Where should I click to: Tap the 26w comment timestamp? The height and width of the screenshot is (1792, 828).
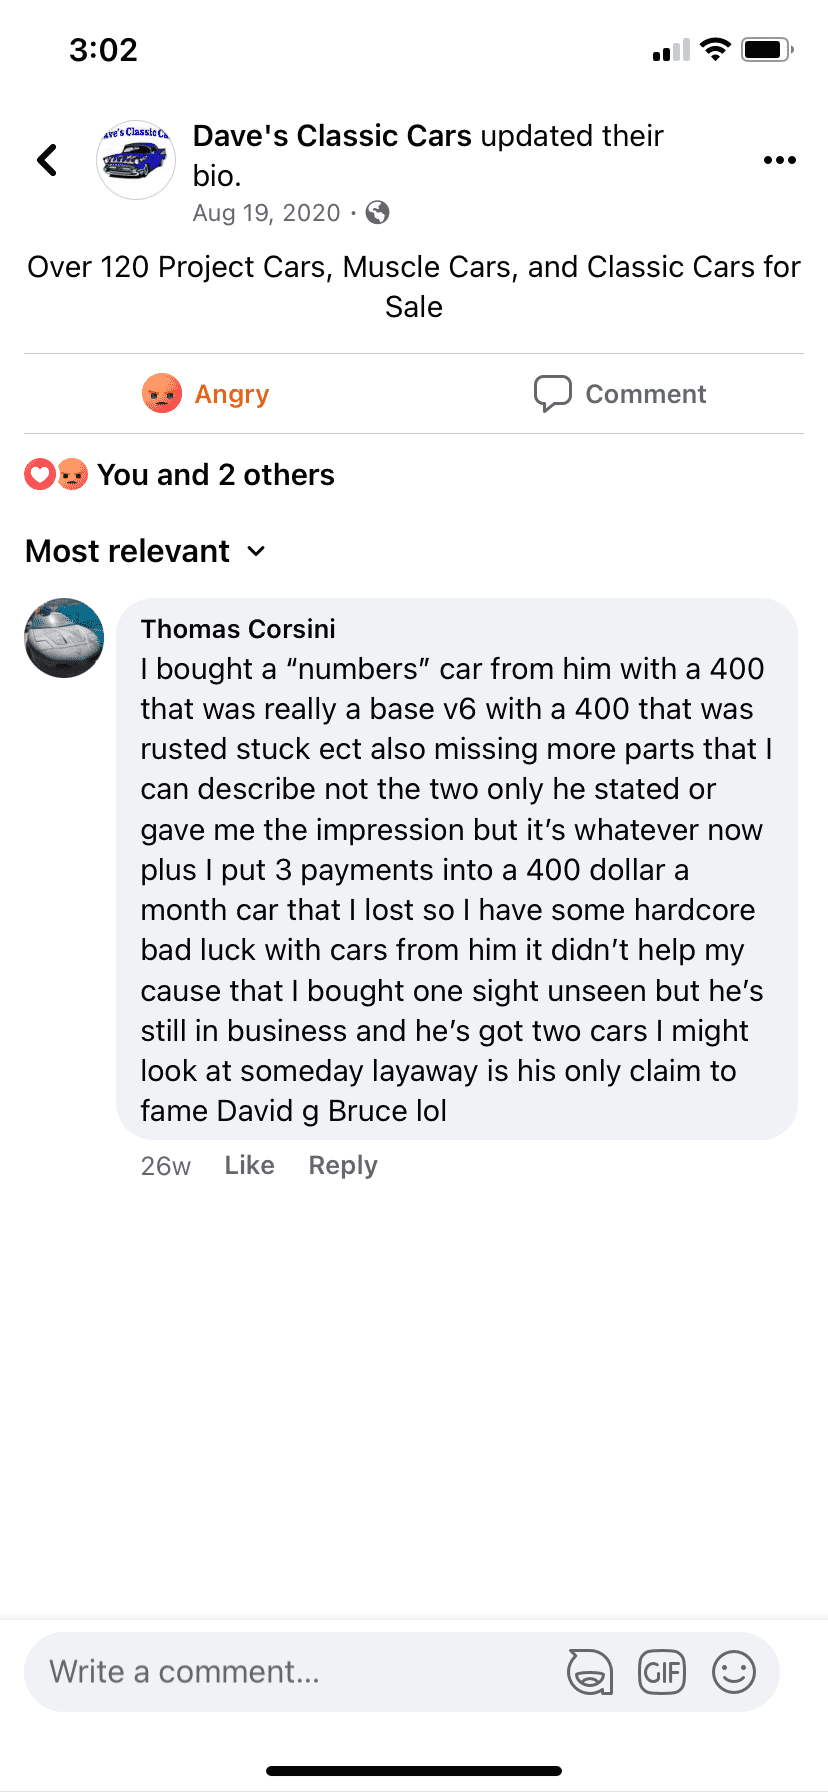coord(166,1166)
